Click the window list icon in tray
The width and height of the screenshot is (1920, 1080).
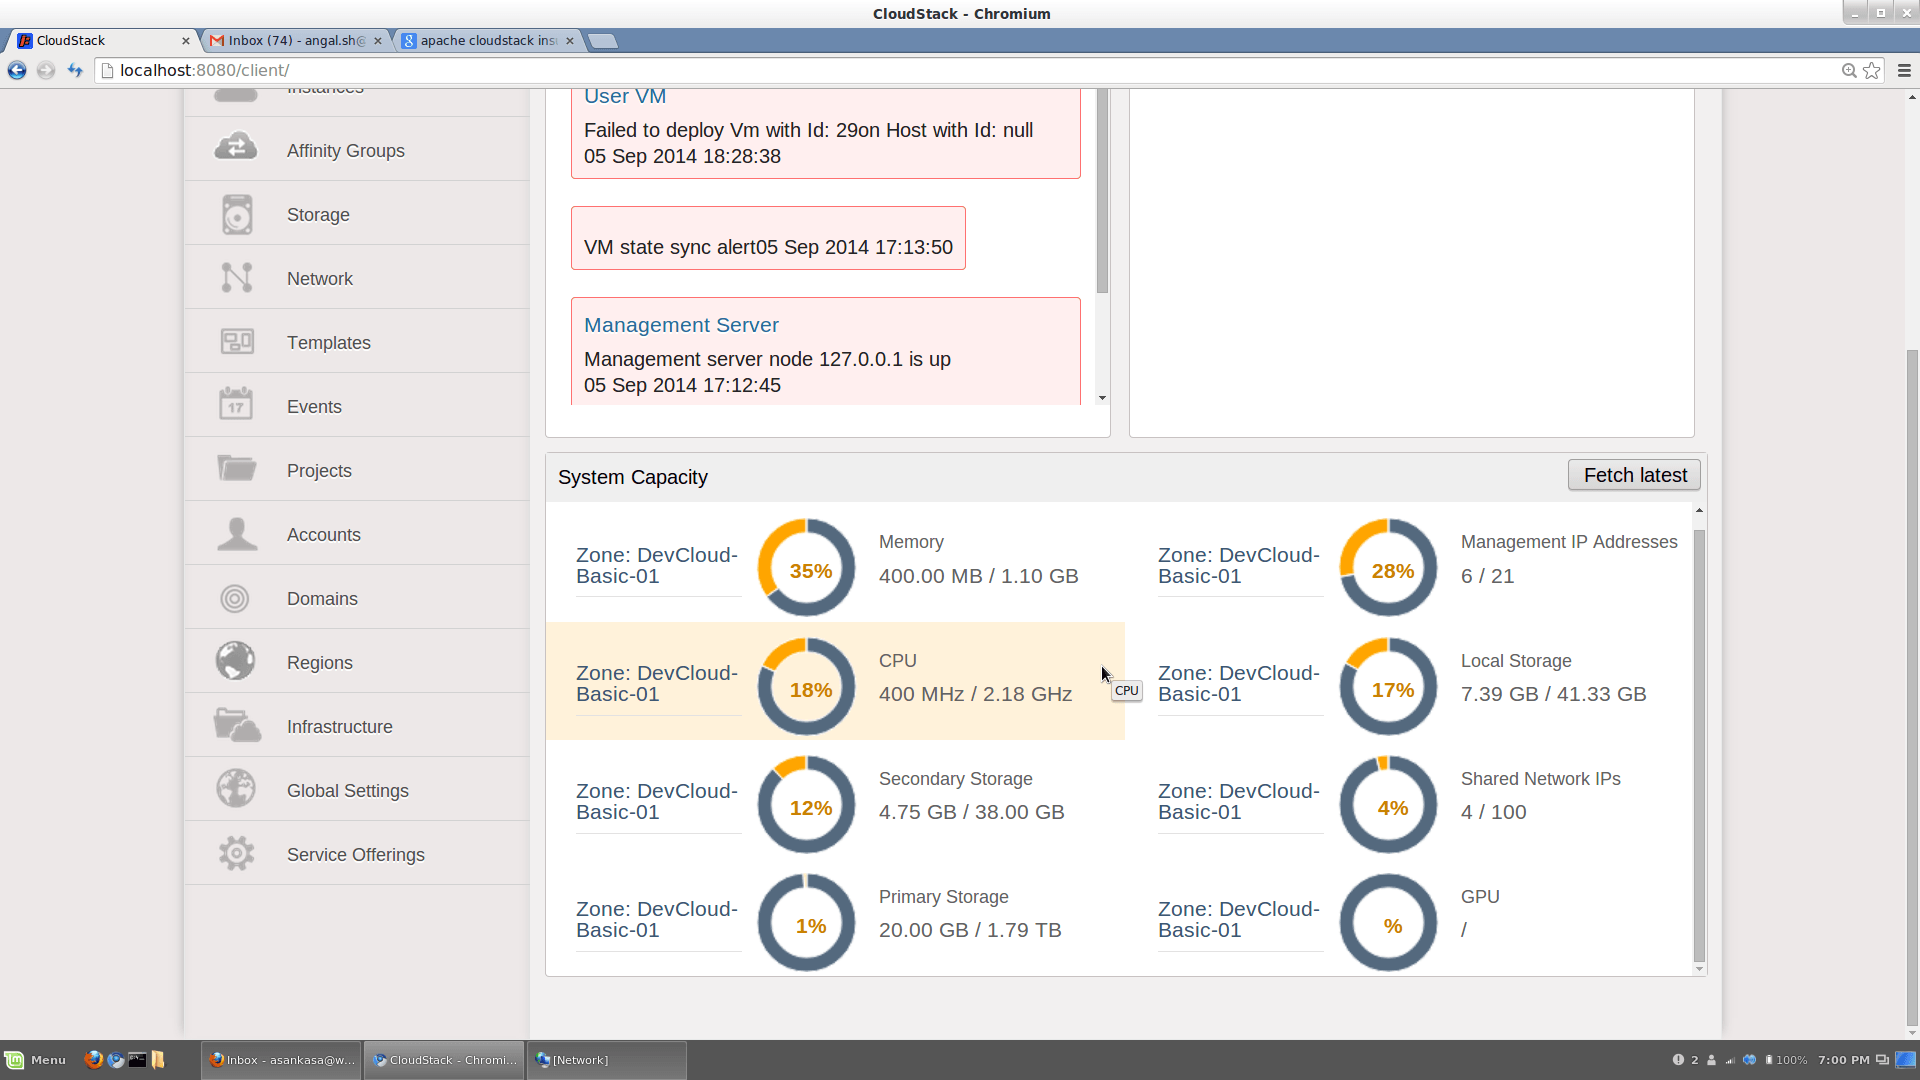tap(1882, 1060)
